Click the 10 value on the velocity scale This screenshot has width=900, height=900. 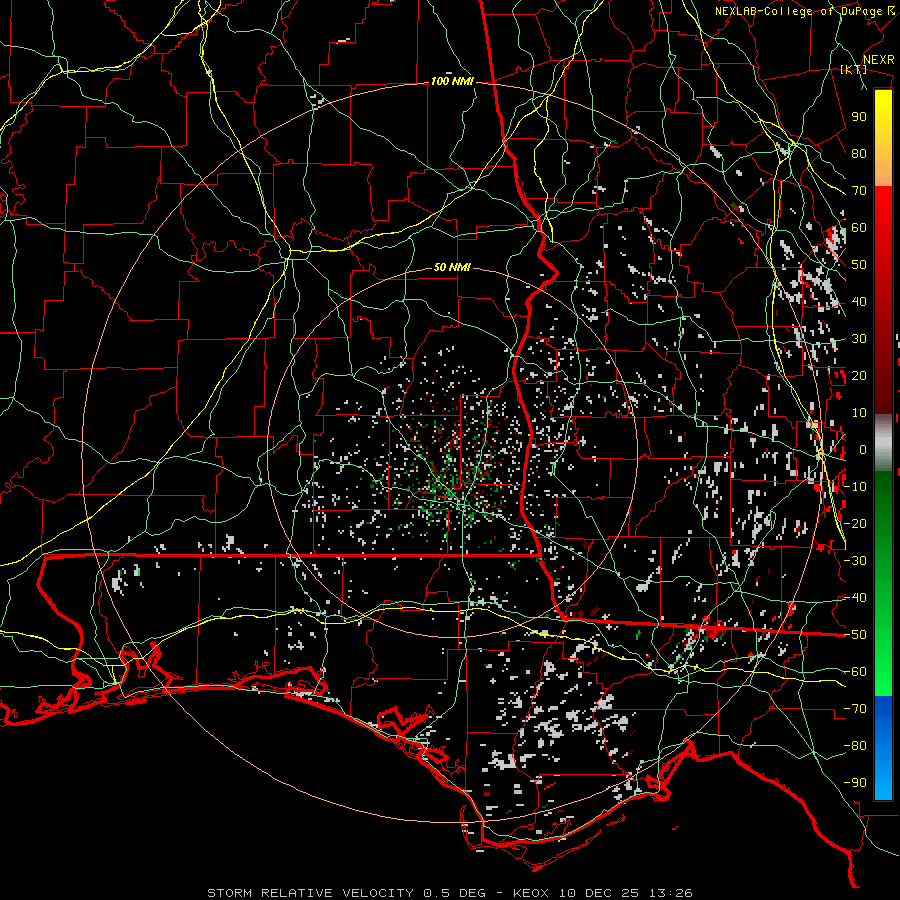[x=859, y=413]
